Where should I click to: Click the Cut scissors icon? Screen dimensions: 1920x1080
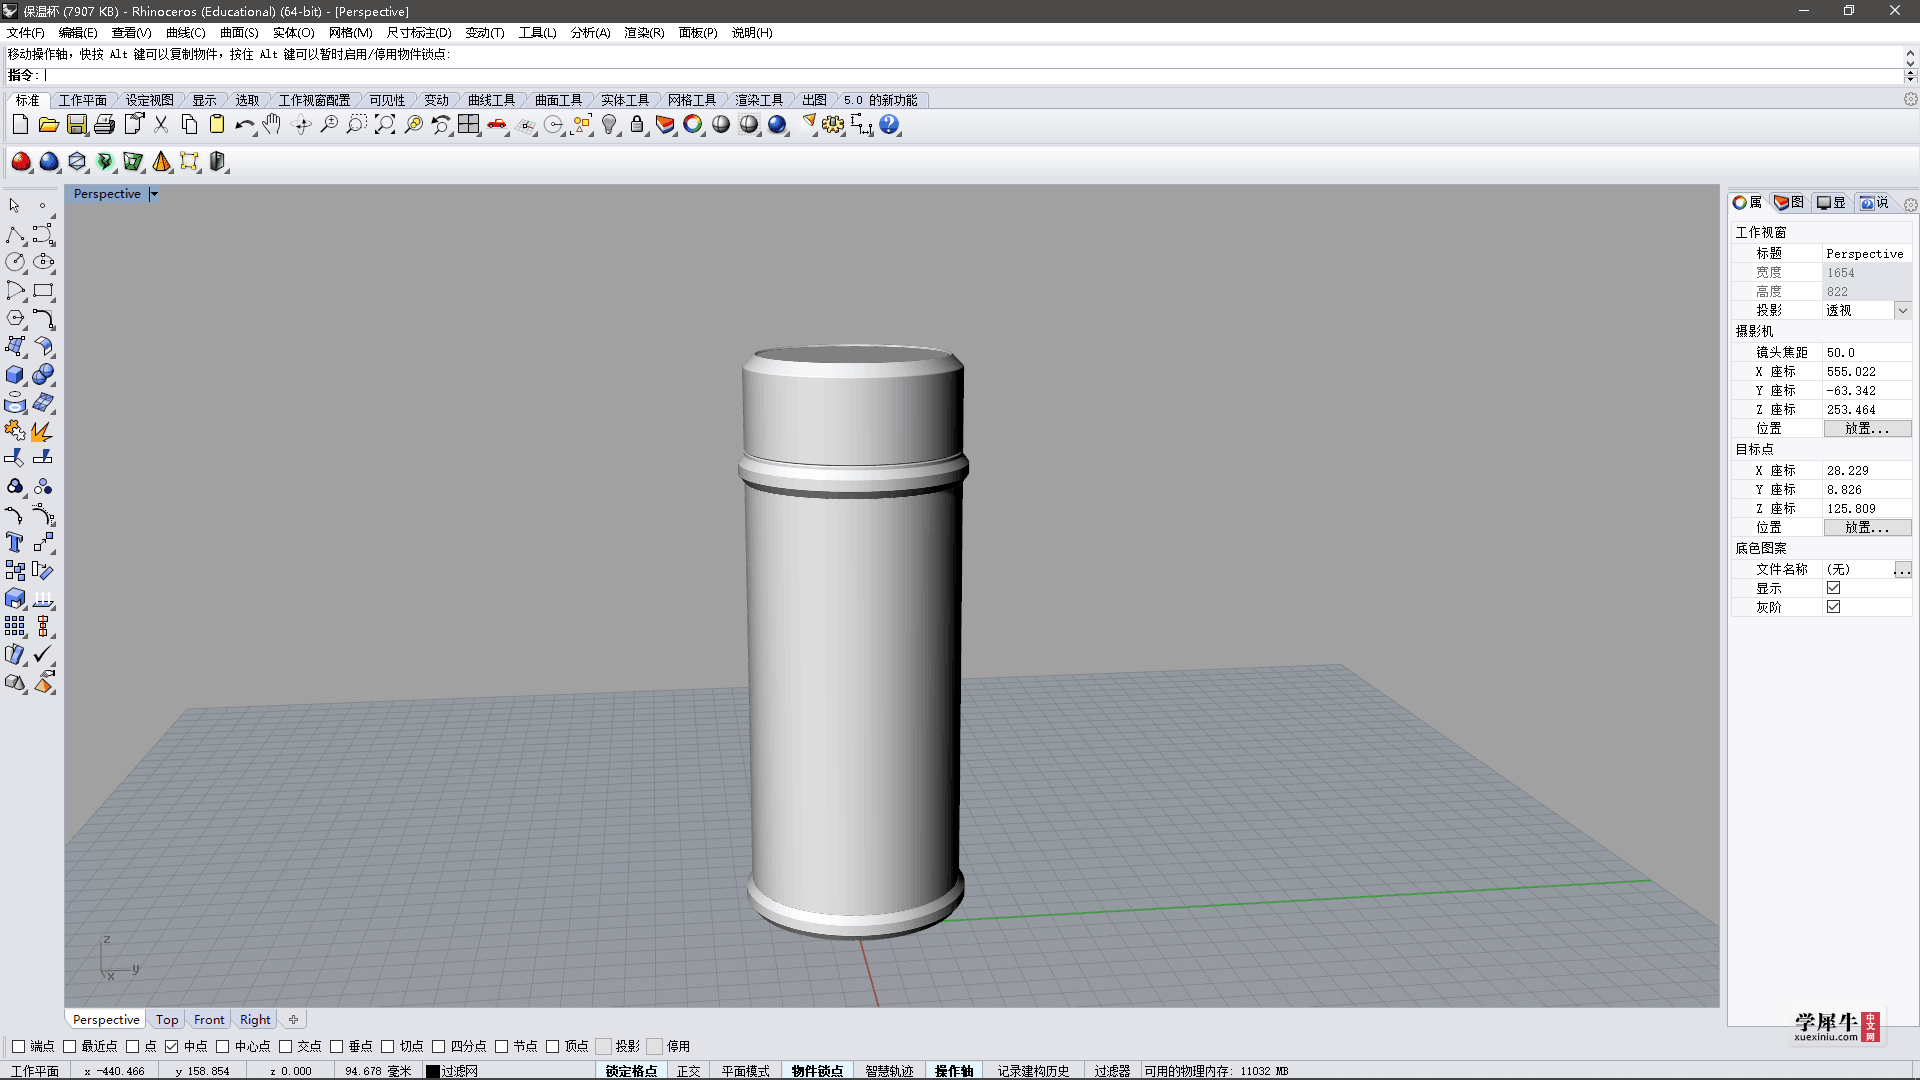[161, 125]
